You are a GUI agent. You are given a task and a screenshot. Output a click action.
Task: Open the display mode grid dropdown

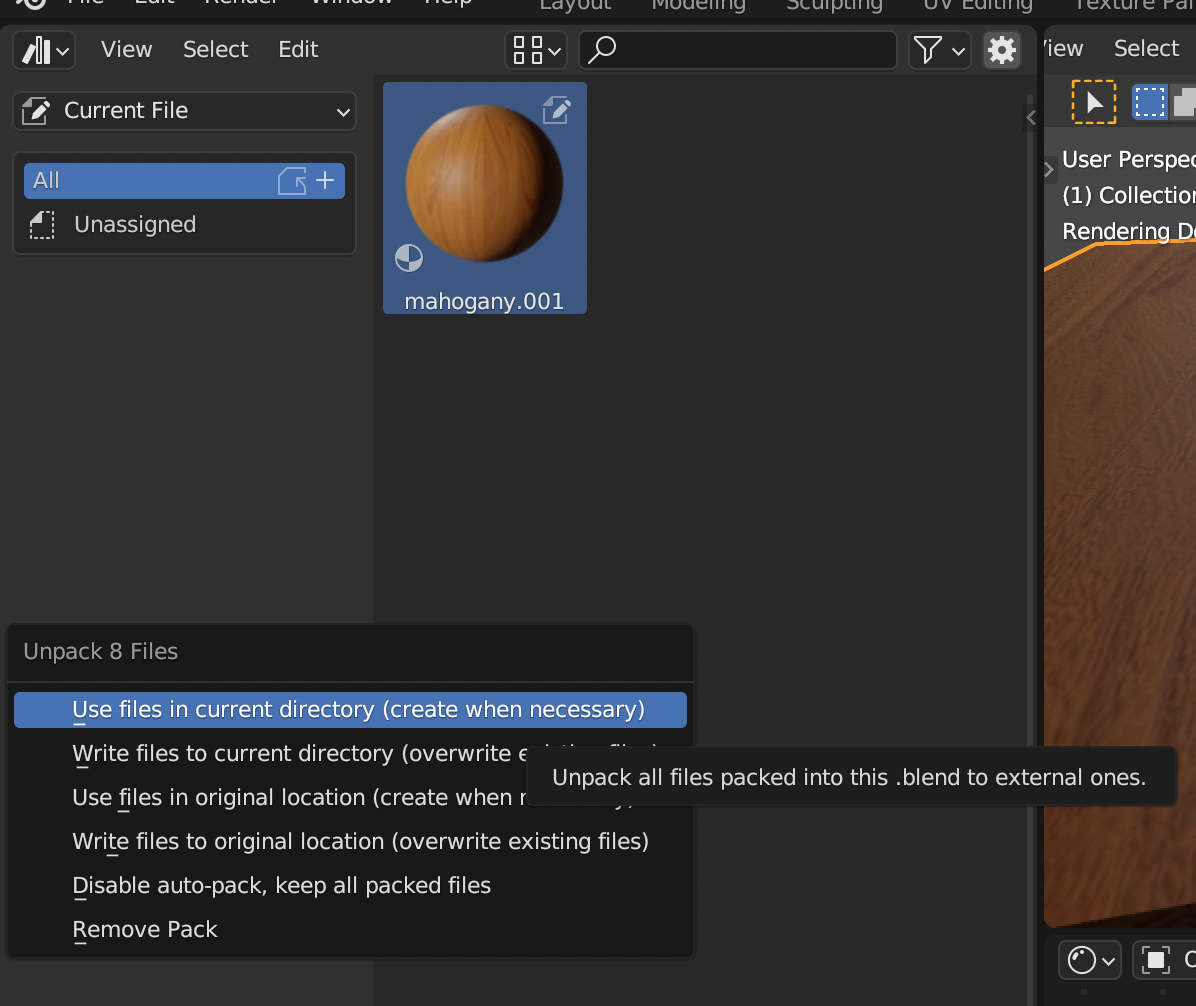[537, 50]
